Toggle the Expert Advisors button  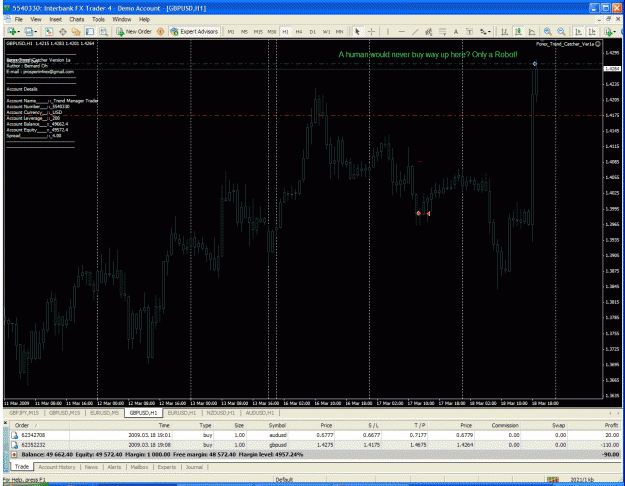pos(194,31)
